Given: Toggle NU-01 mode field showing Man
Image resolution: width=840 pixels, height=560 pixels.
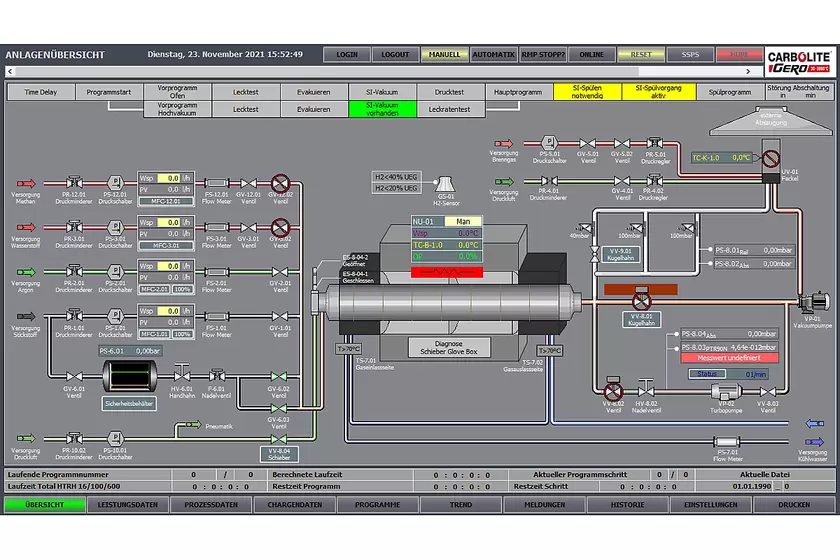Looking at the screenshot, I should [x=463, y=221].
